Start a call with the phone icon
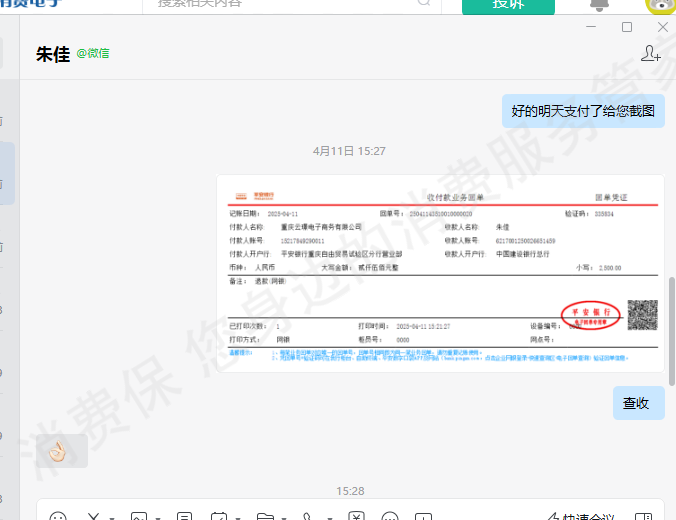This screenshot has height=520, width=676. point(308,516)
